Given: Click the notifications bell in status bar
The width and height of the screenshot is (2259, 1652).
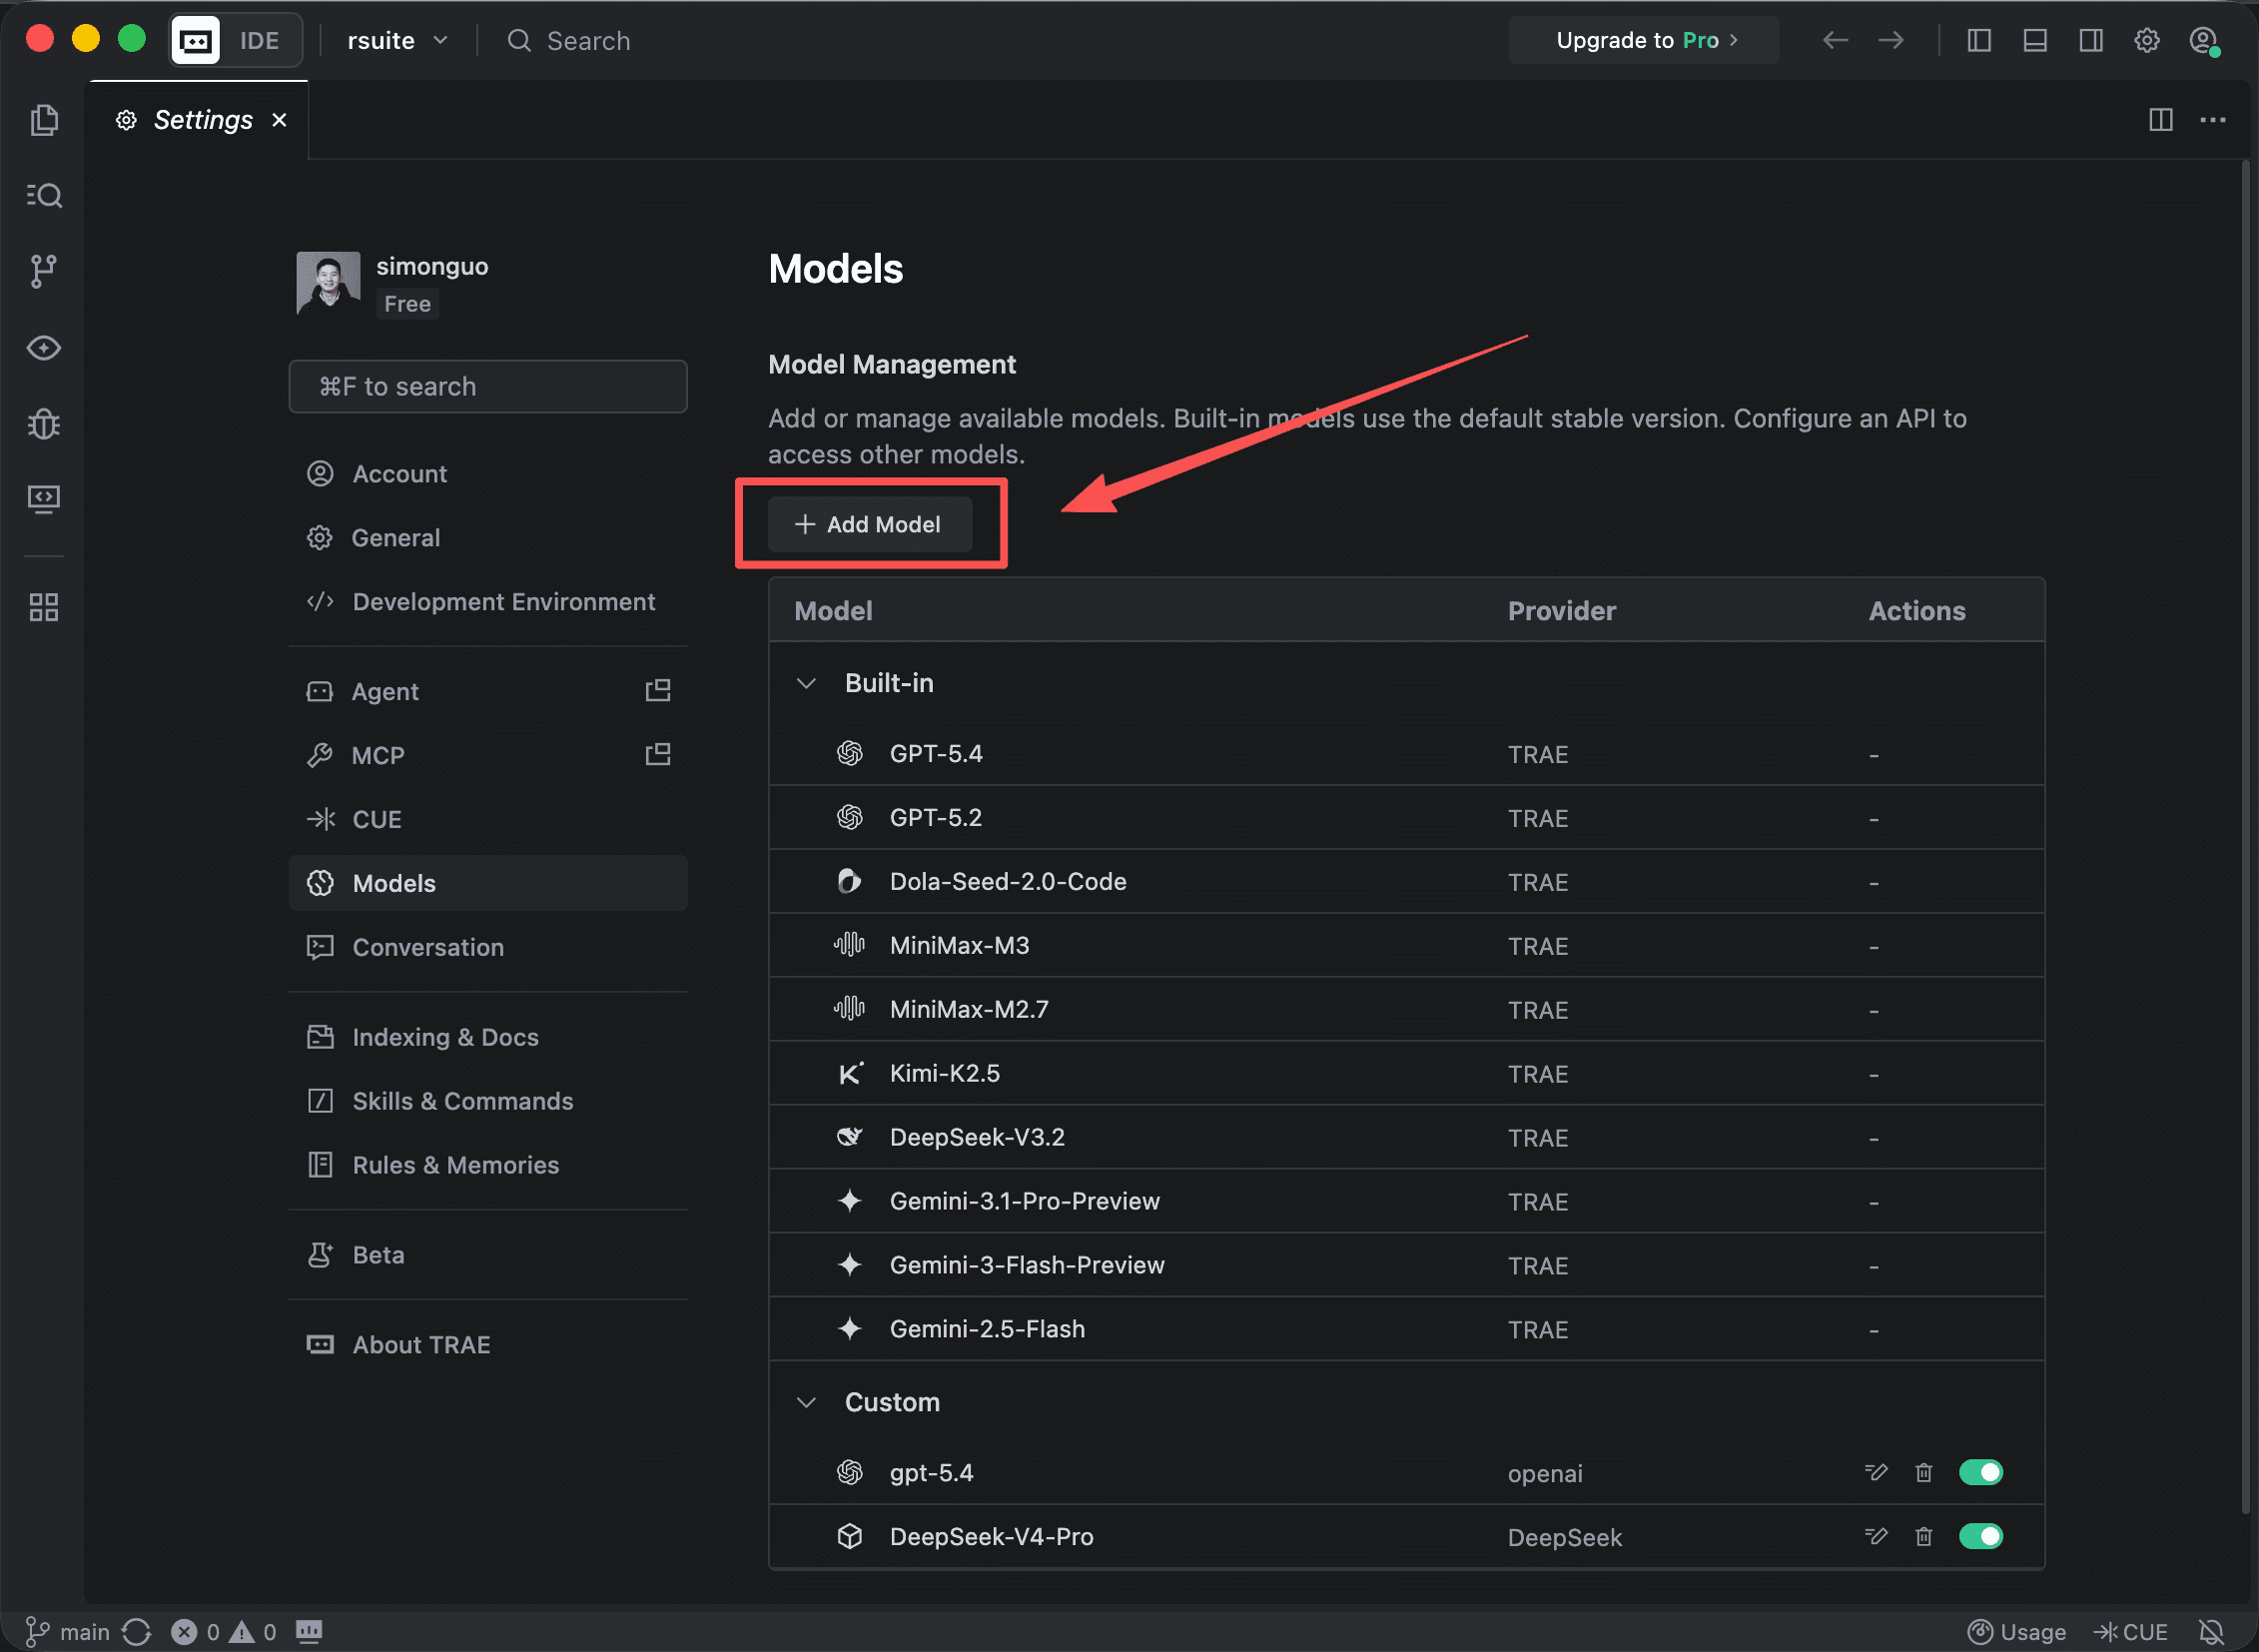Looking at the screenshot, I should coord(2211,1632).
